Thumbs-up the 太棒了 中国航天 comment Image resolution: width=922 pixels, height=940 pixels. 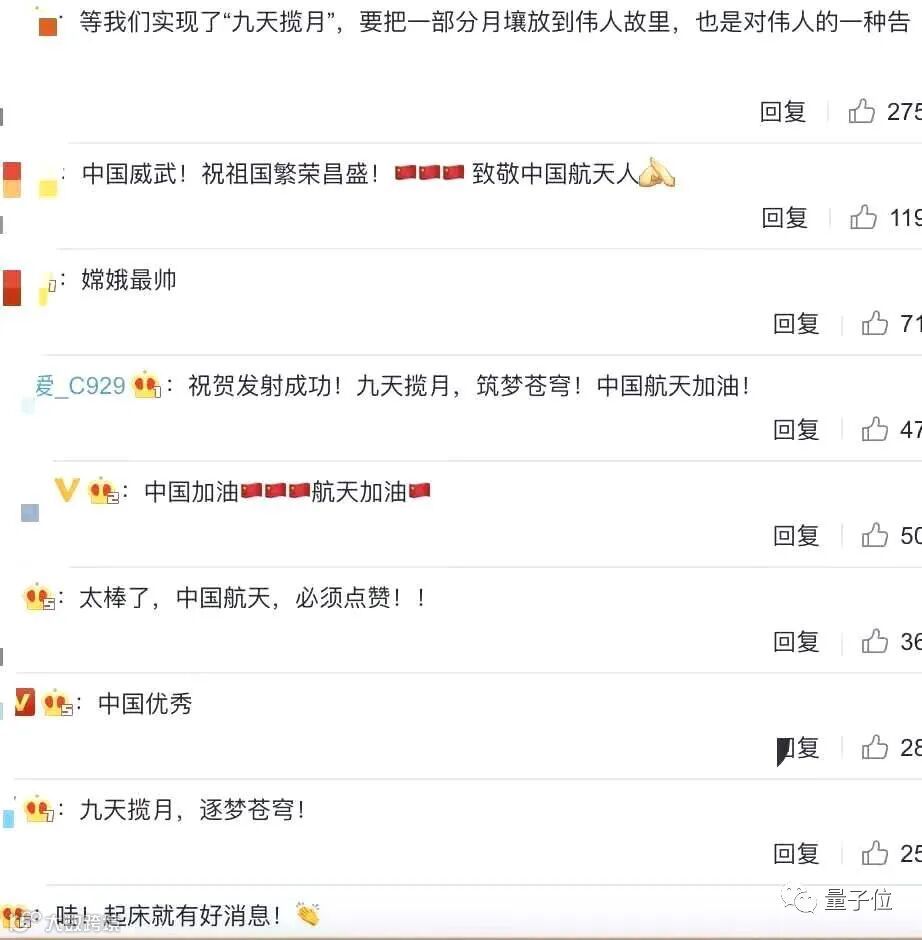[x=875, y=641]
